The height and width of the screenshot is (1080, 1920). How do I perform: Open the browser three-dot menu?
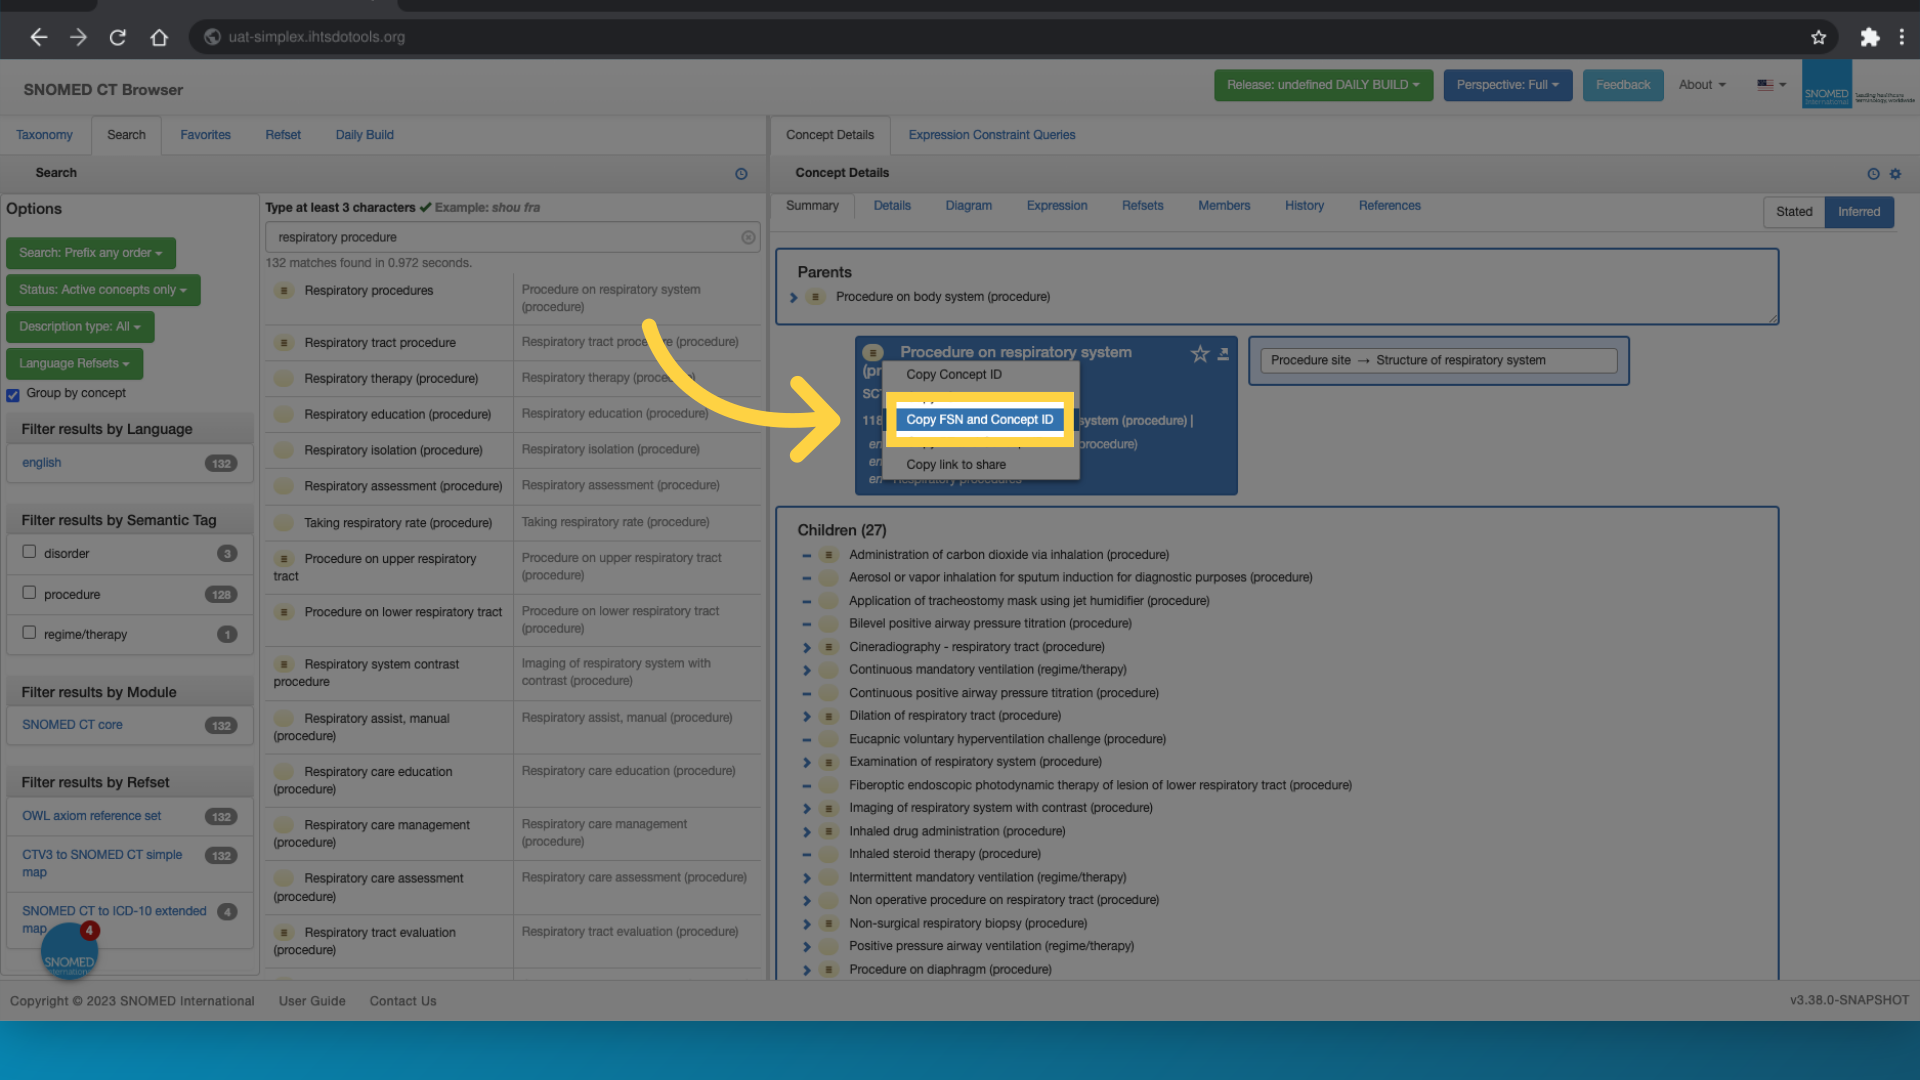(1901, 37)
